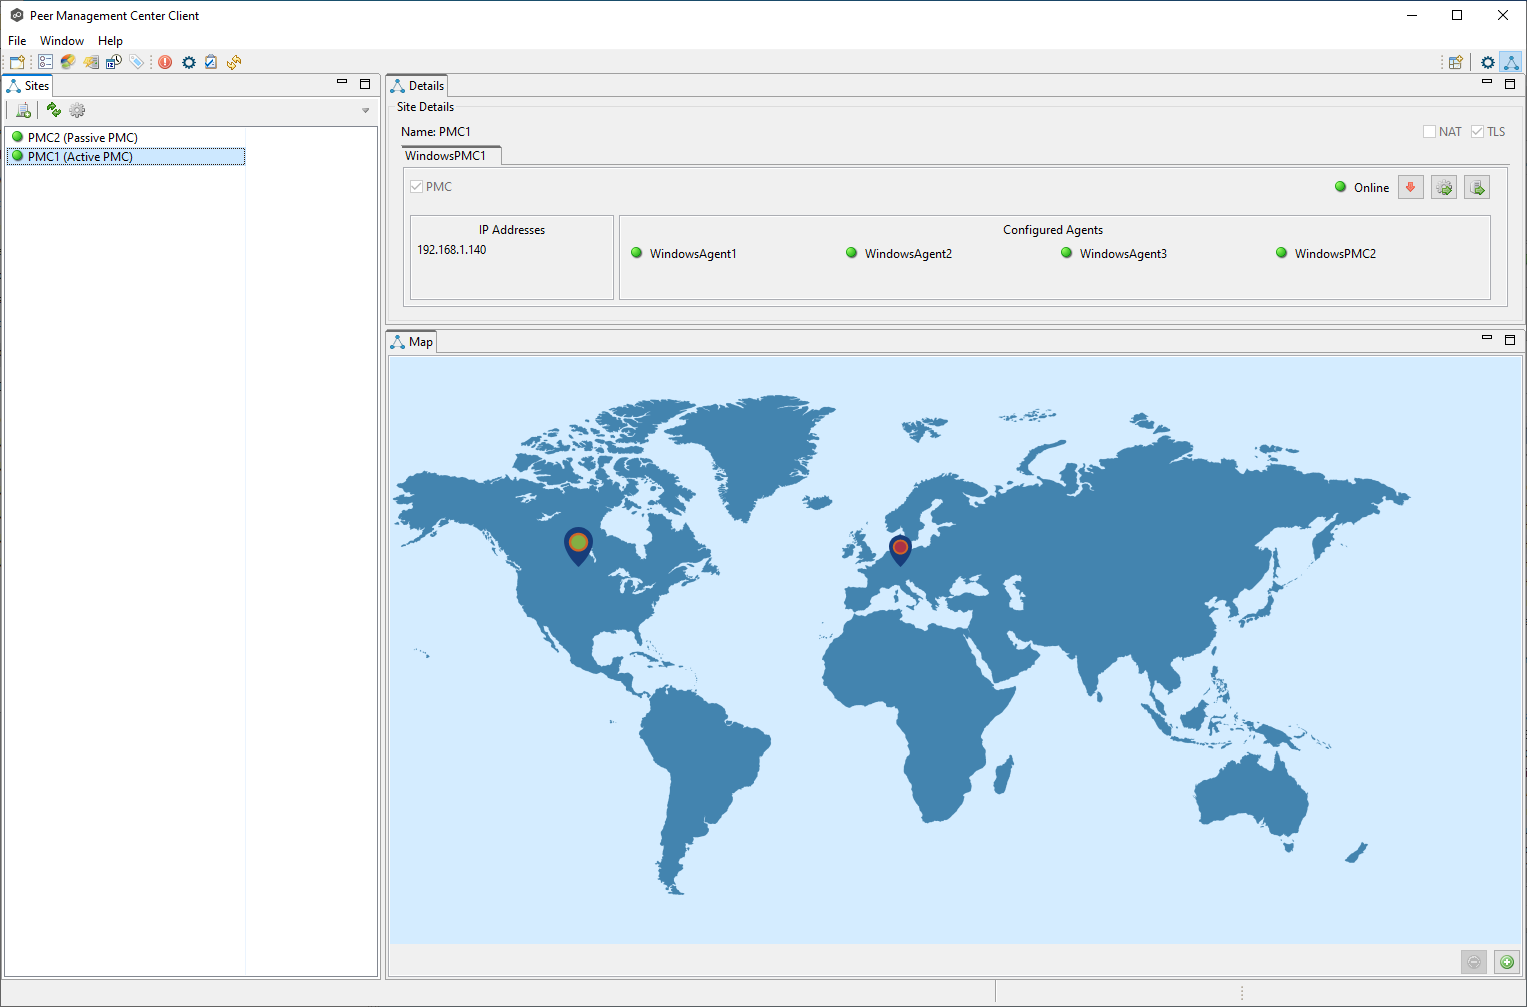Maximize the Map panel
This screenshot has height=1007, width=1527.
(x=1510, y=340)
